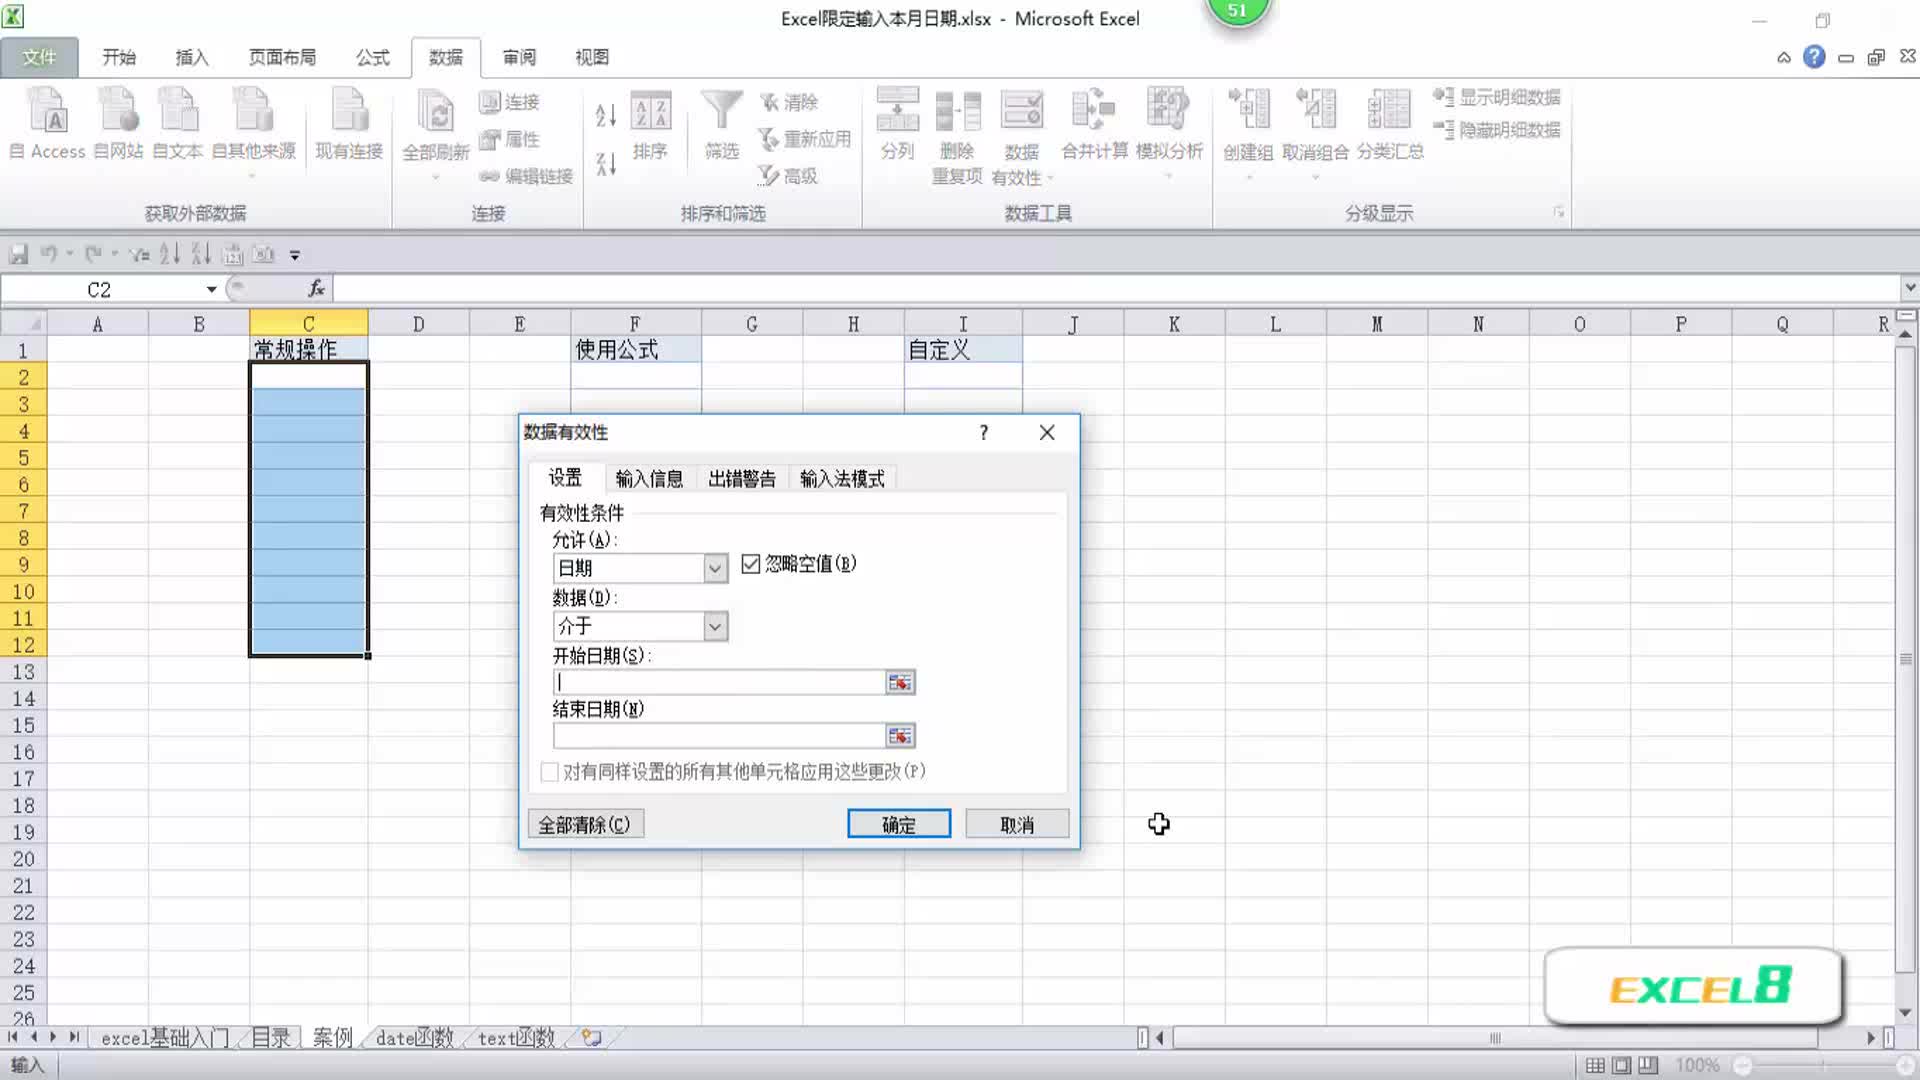This screenshot has height=1080, width=1920.
Task: Click the Excel Help question mark icon
Action: (x=1814, y=57)
